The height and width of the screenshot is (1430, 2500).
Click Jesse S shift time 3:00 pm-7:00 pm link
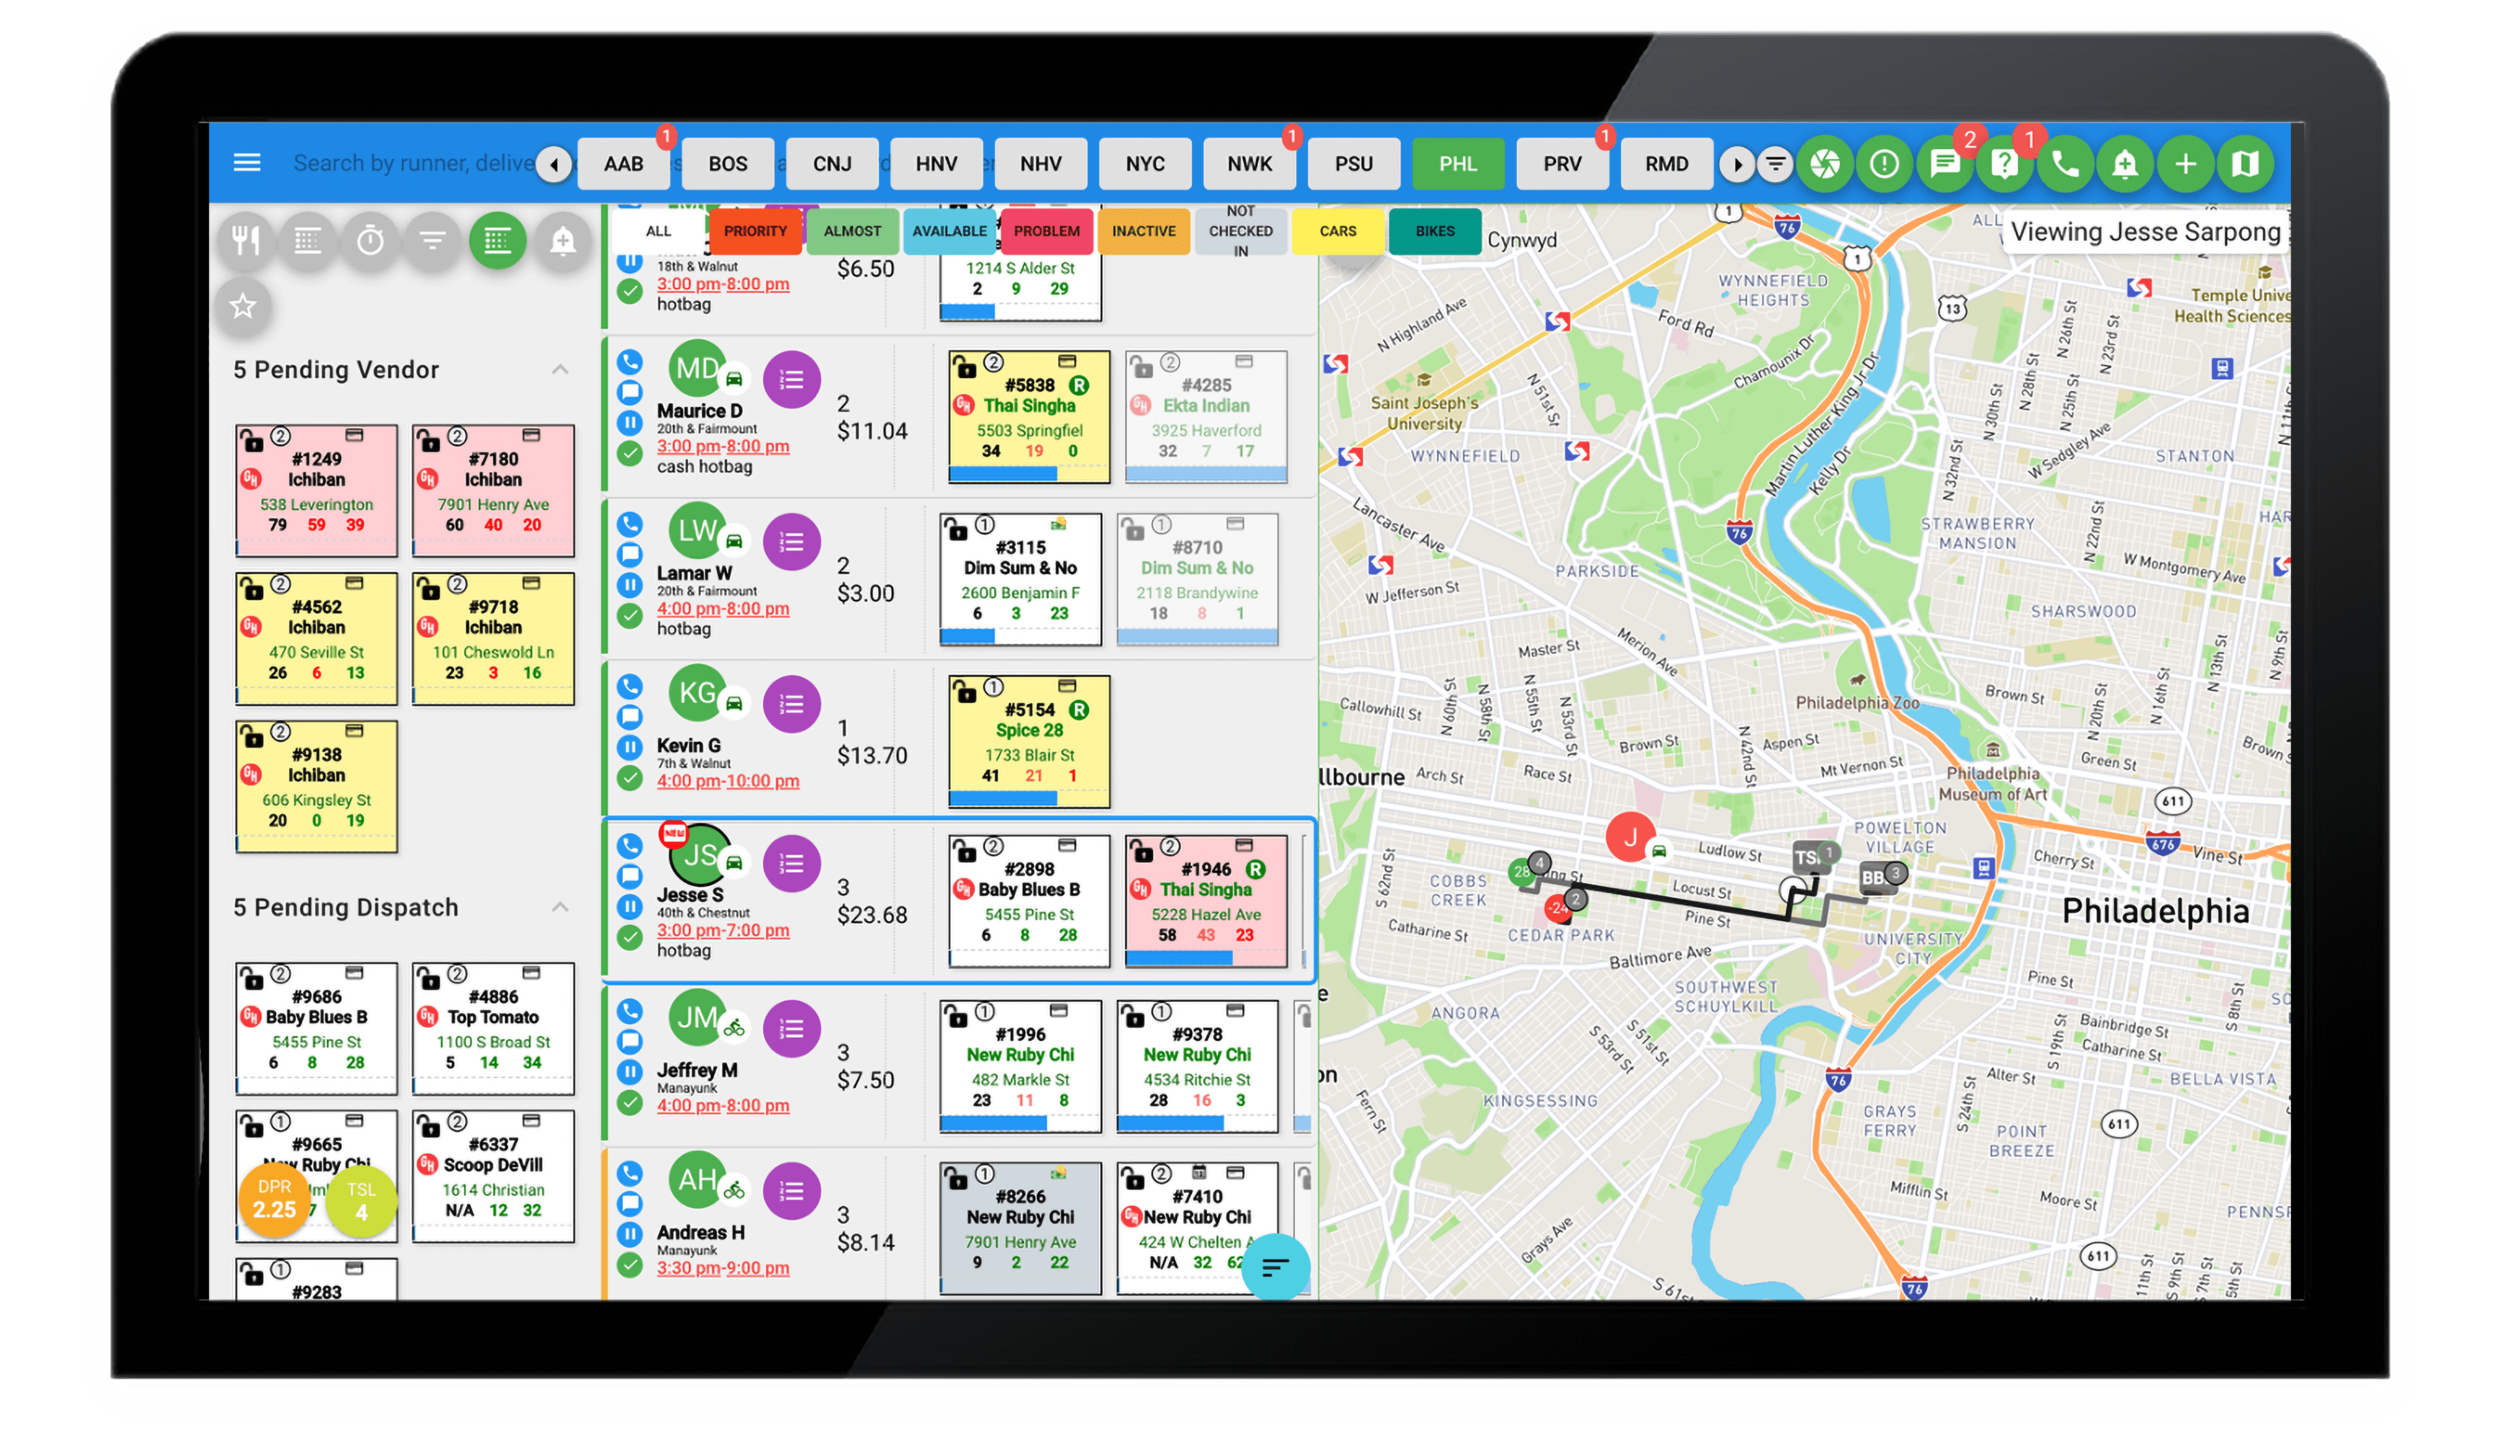click(x=722, y=930)
